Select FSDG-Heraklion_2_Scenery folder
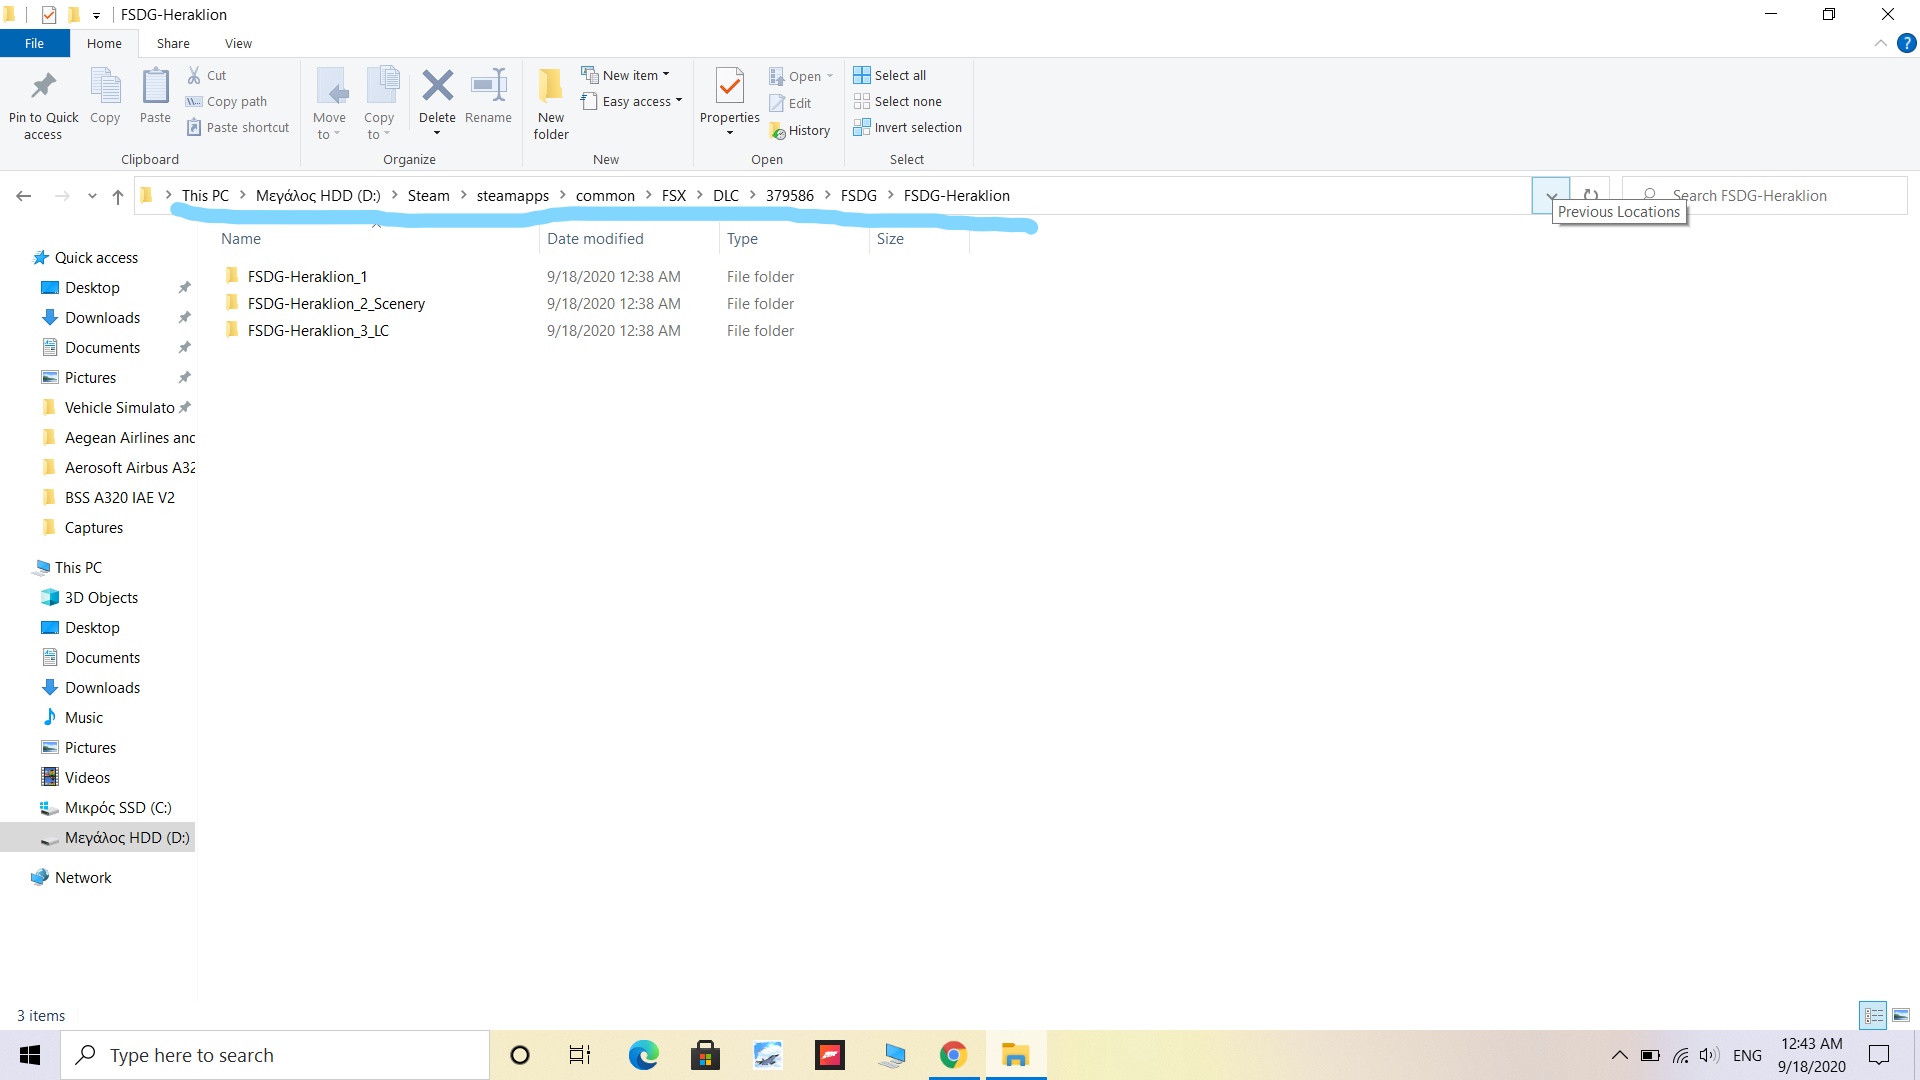Screen dimensions: 1920x1080 coord(336,304)
